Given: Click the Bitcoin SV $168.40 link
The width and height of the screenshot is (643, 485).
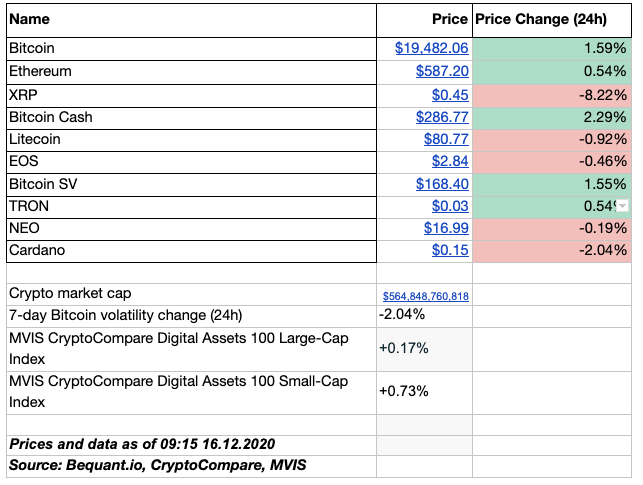Looking at the screenshot, I should click(x=442, y=184).
